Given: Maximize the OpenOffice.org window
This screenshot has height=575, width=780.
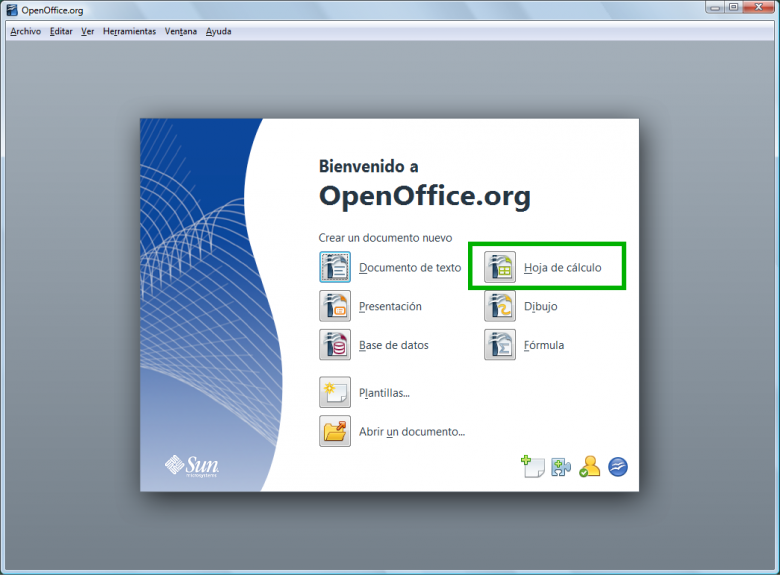Looking at the screenshot, I should coord(734,7).
